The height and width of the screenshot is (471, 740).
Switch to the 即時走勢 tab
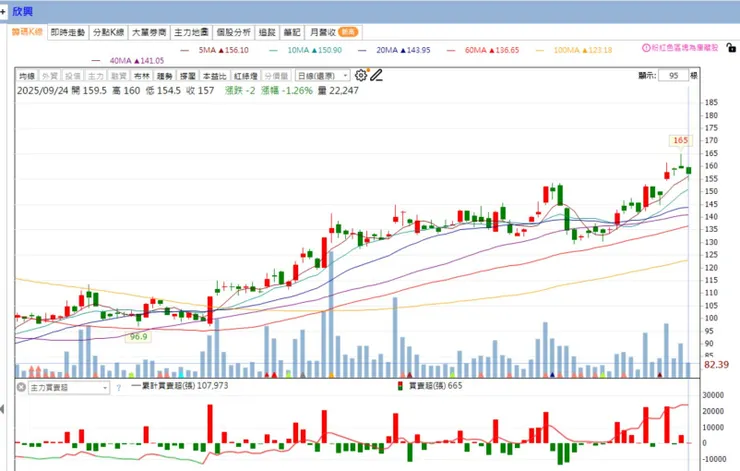(x=68, y=32)
